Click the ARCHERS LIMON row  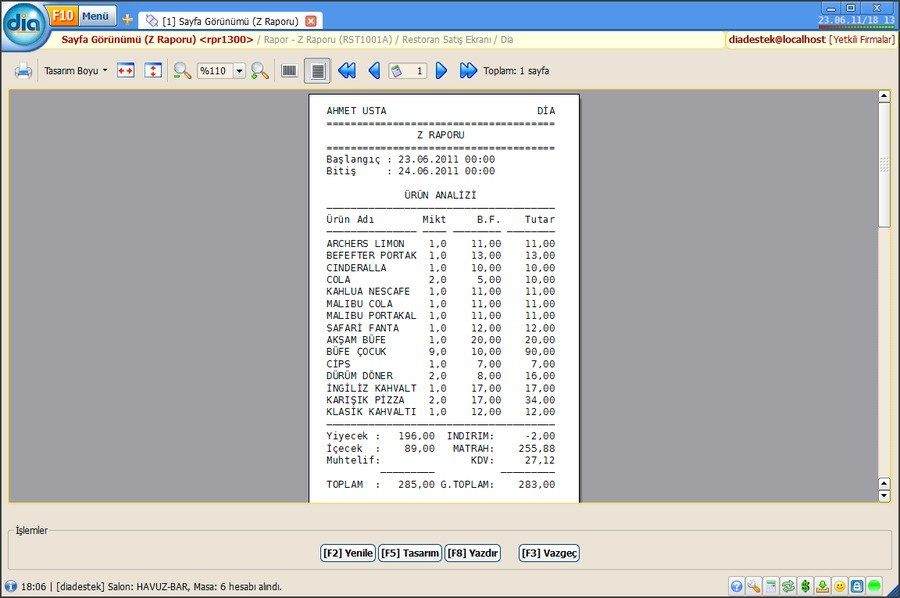tap(440, 243)
